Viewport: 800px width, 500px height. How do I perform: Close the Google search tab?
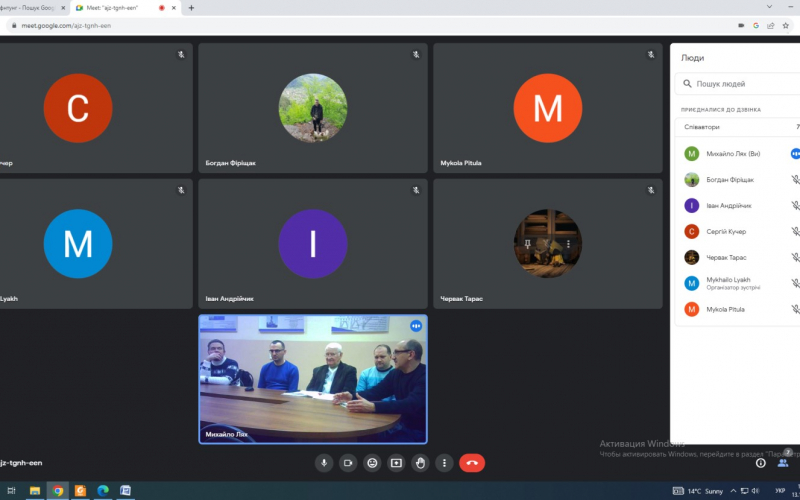coord(63,8)
